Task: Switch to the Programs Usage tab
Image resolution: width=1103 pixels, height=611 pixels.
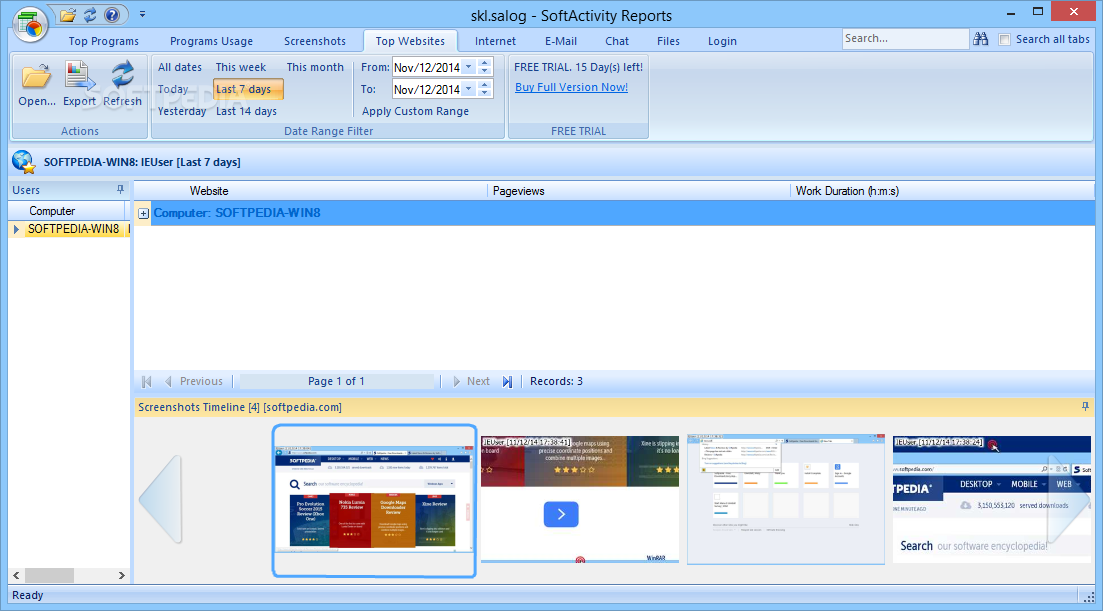Action: 211,41
